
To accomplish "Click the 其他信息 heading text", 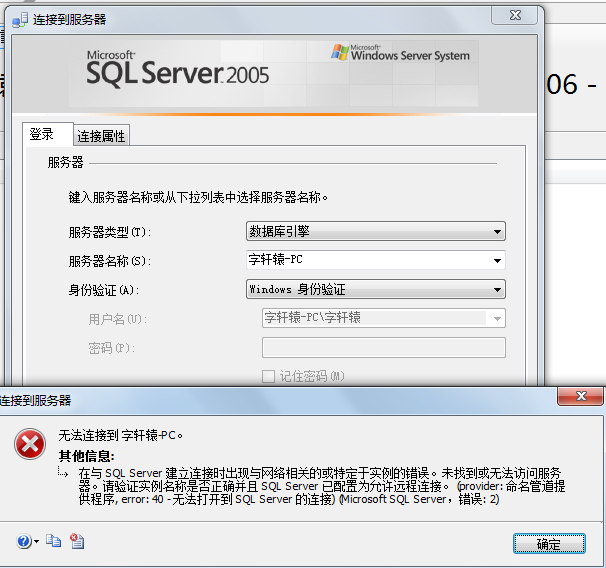I will pos(87,456).
